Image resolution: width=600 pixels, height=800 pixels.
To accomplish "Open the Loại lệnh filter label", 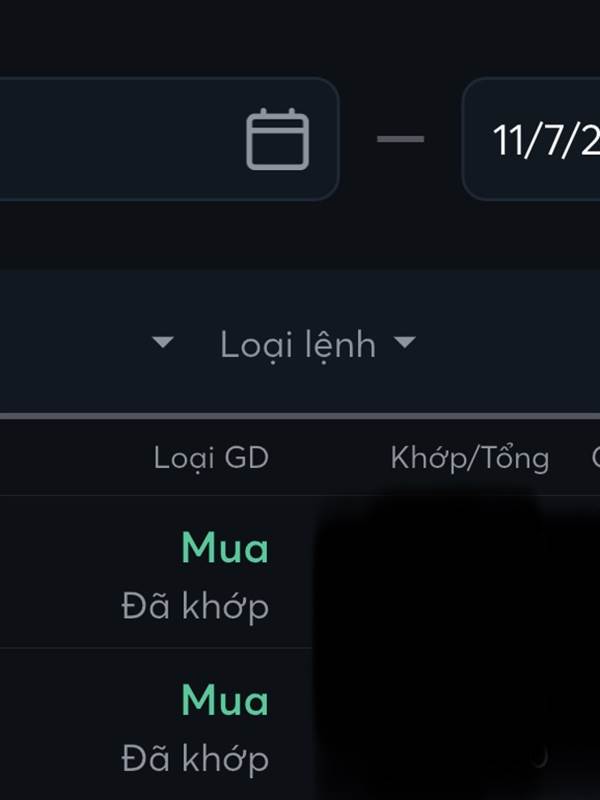I will [298, 345].
